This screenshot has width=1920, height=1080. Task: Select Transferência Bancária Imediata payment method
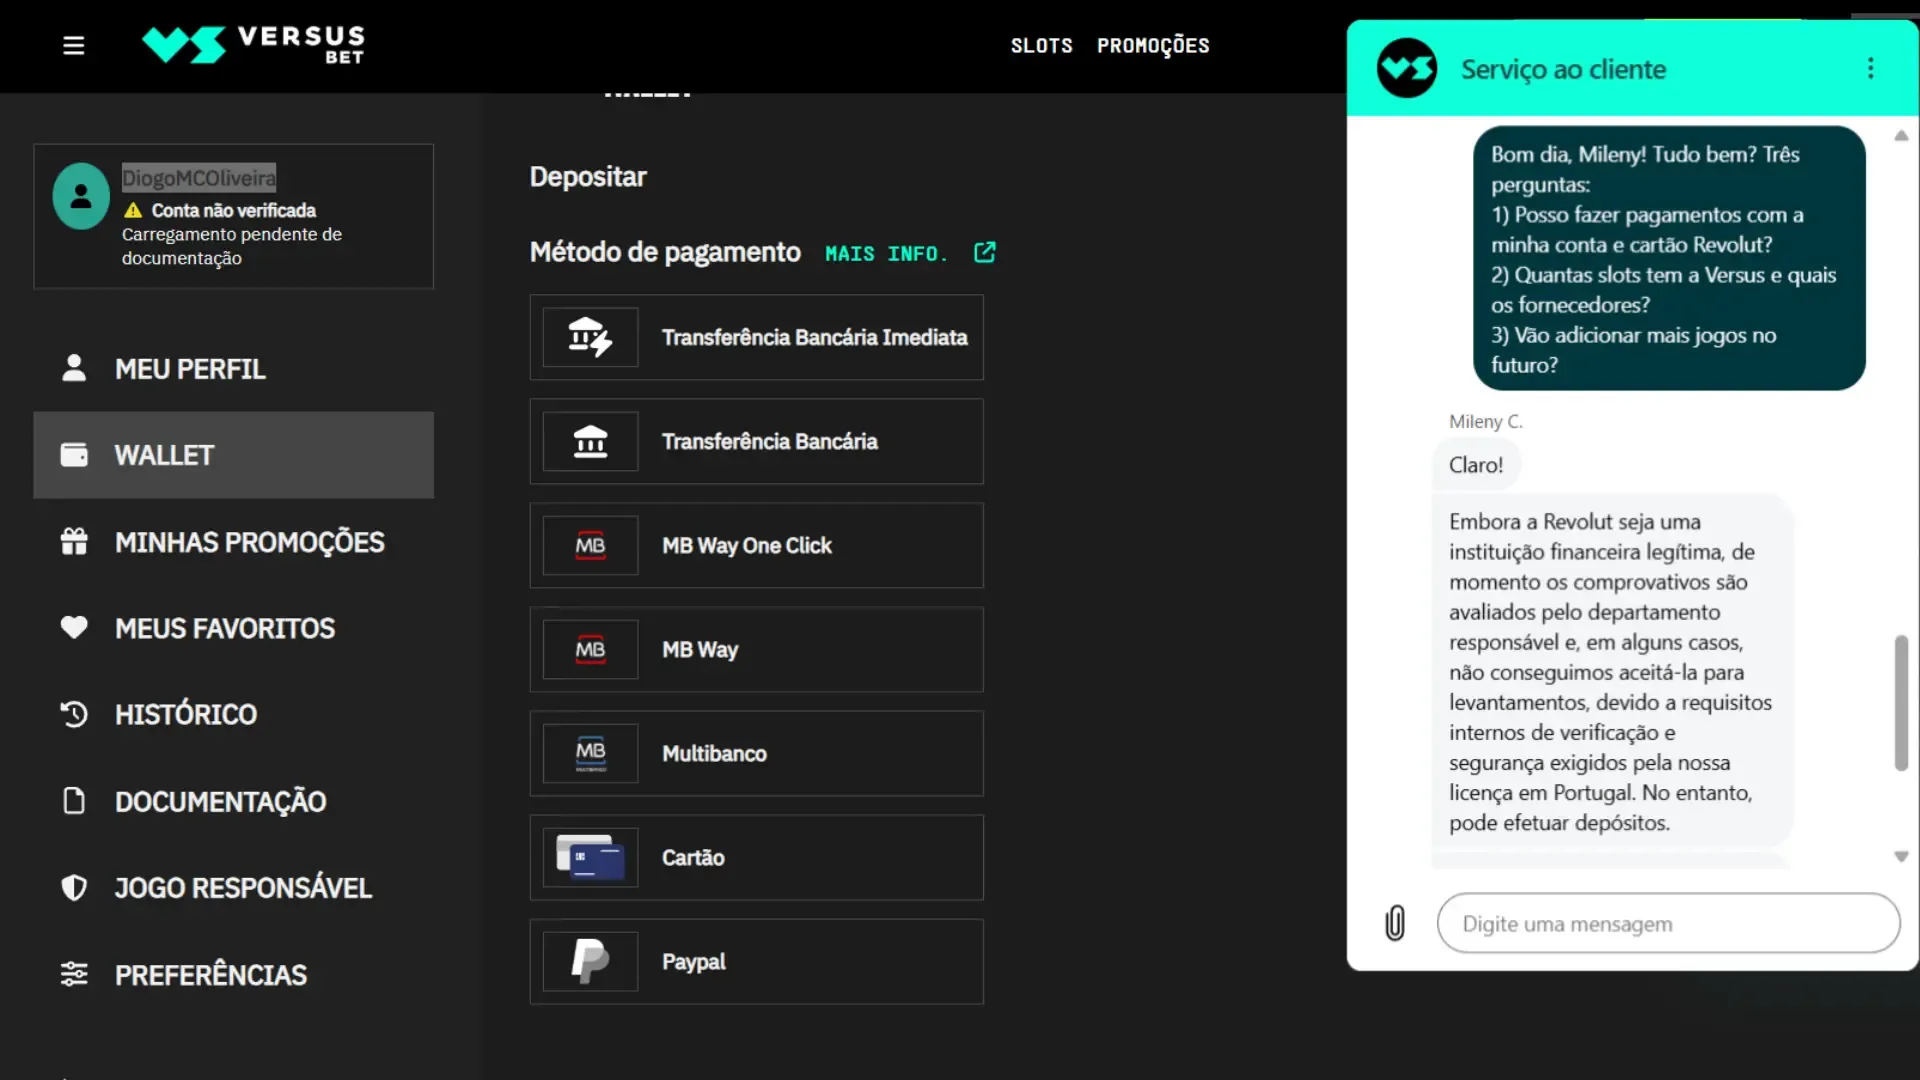pos(756,337)
